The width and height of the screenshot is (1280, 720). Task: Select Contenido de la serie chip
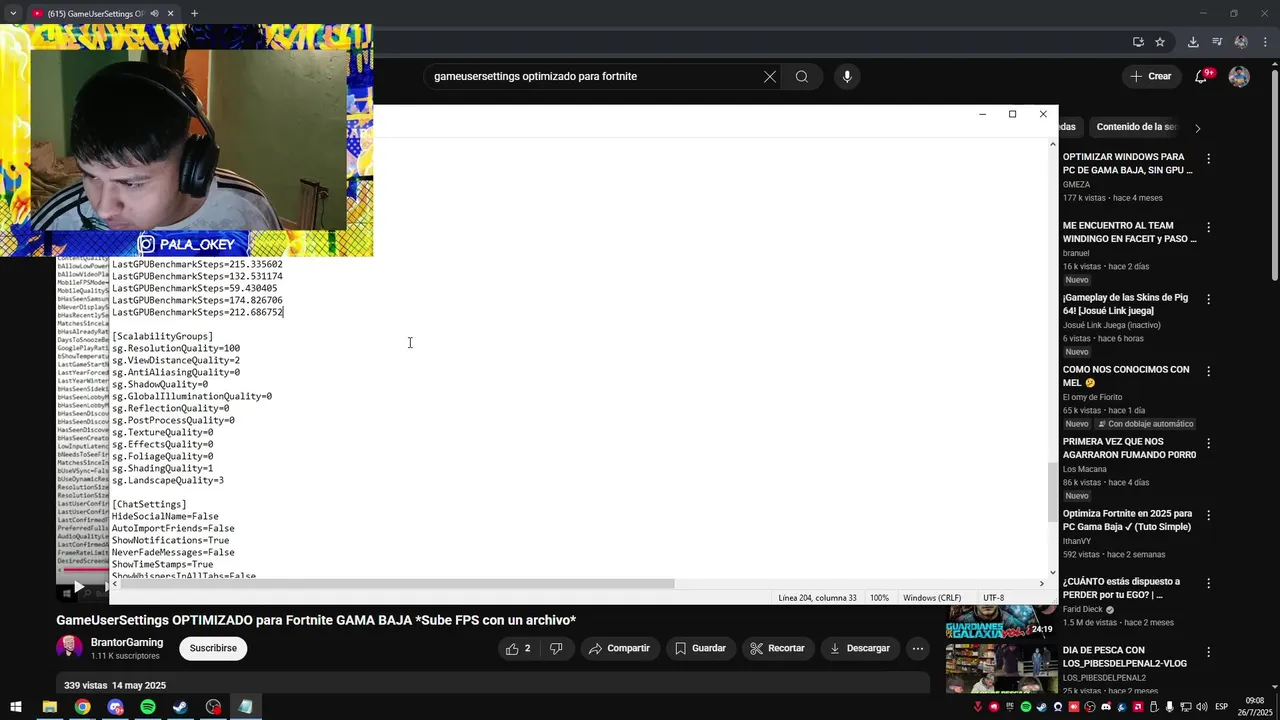click(x=1136, y=127)
